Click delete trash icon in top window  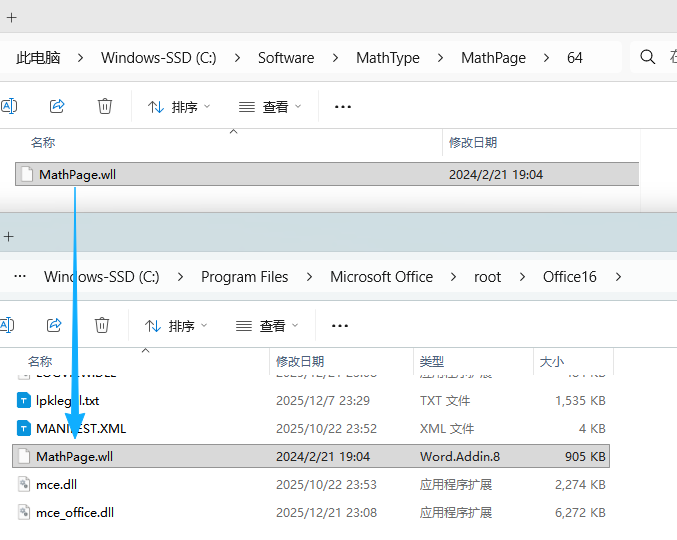click(105, 106)
